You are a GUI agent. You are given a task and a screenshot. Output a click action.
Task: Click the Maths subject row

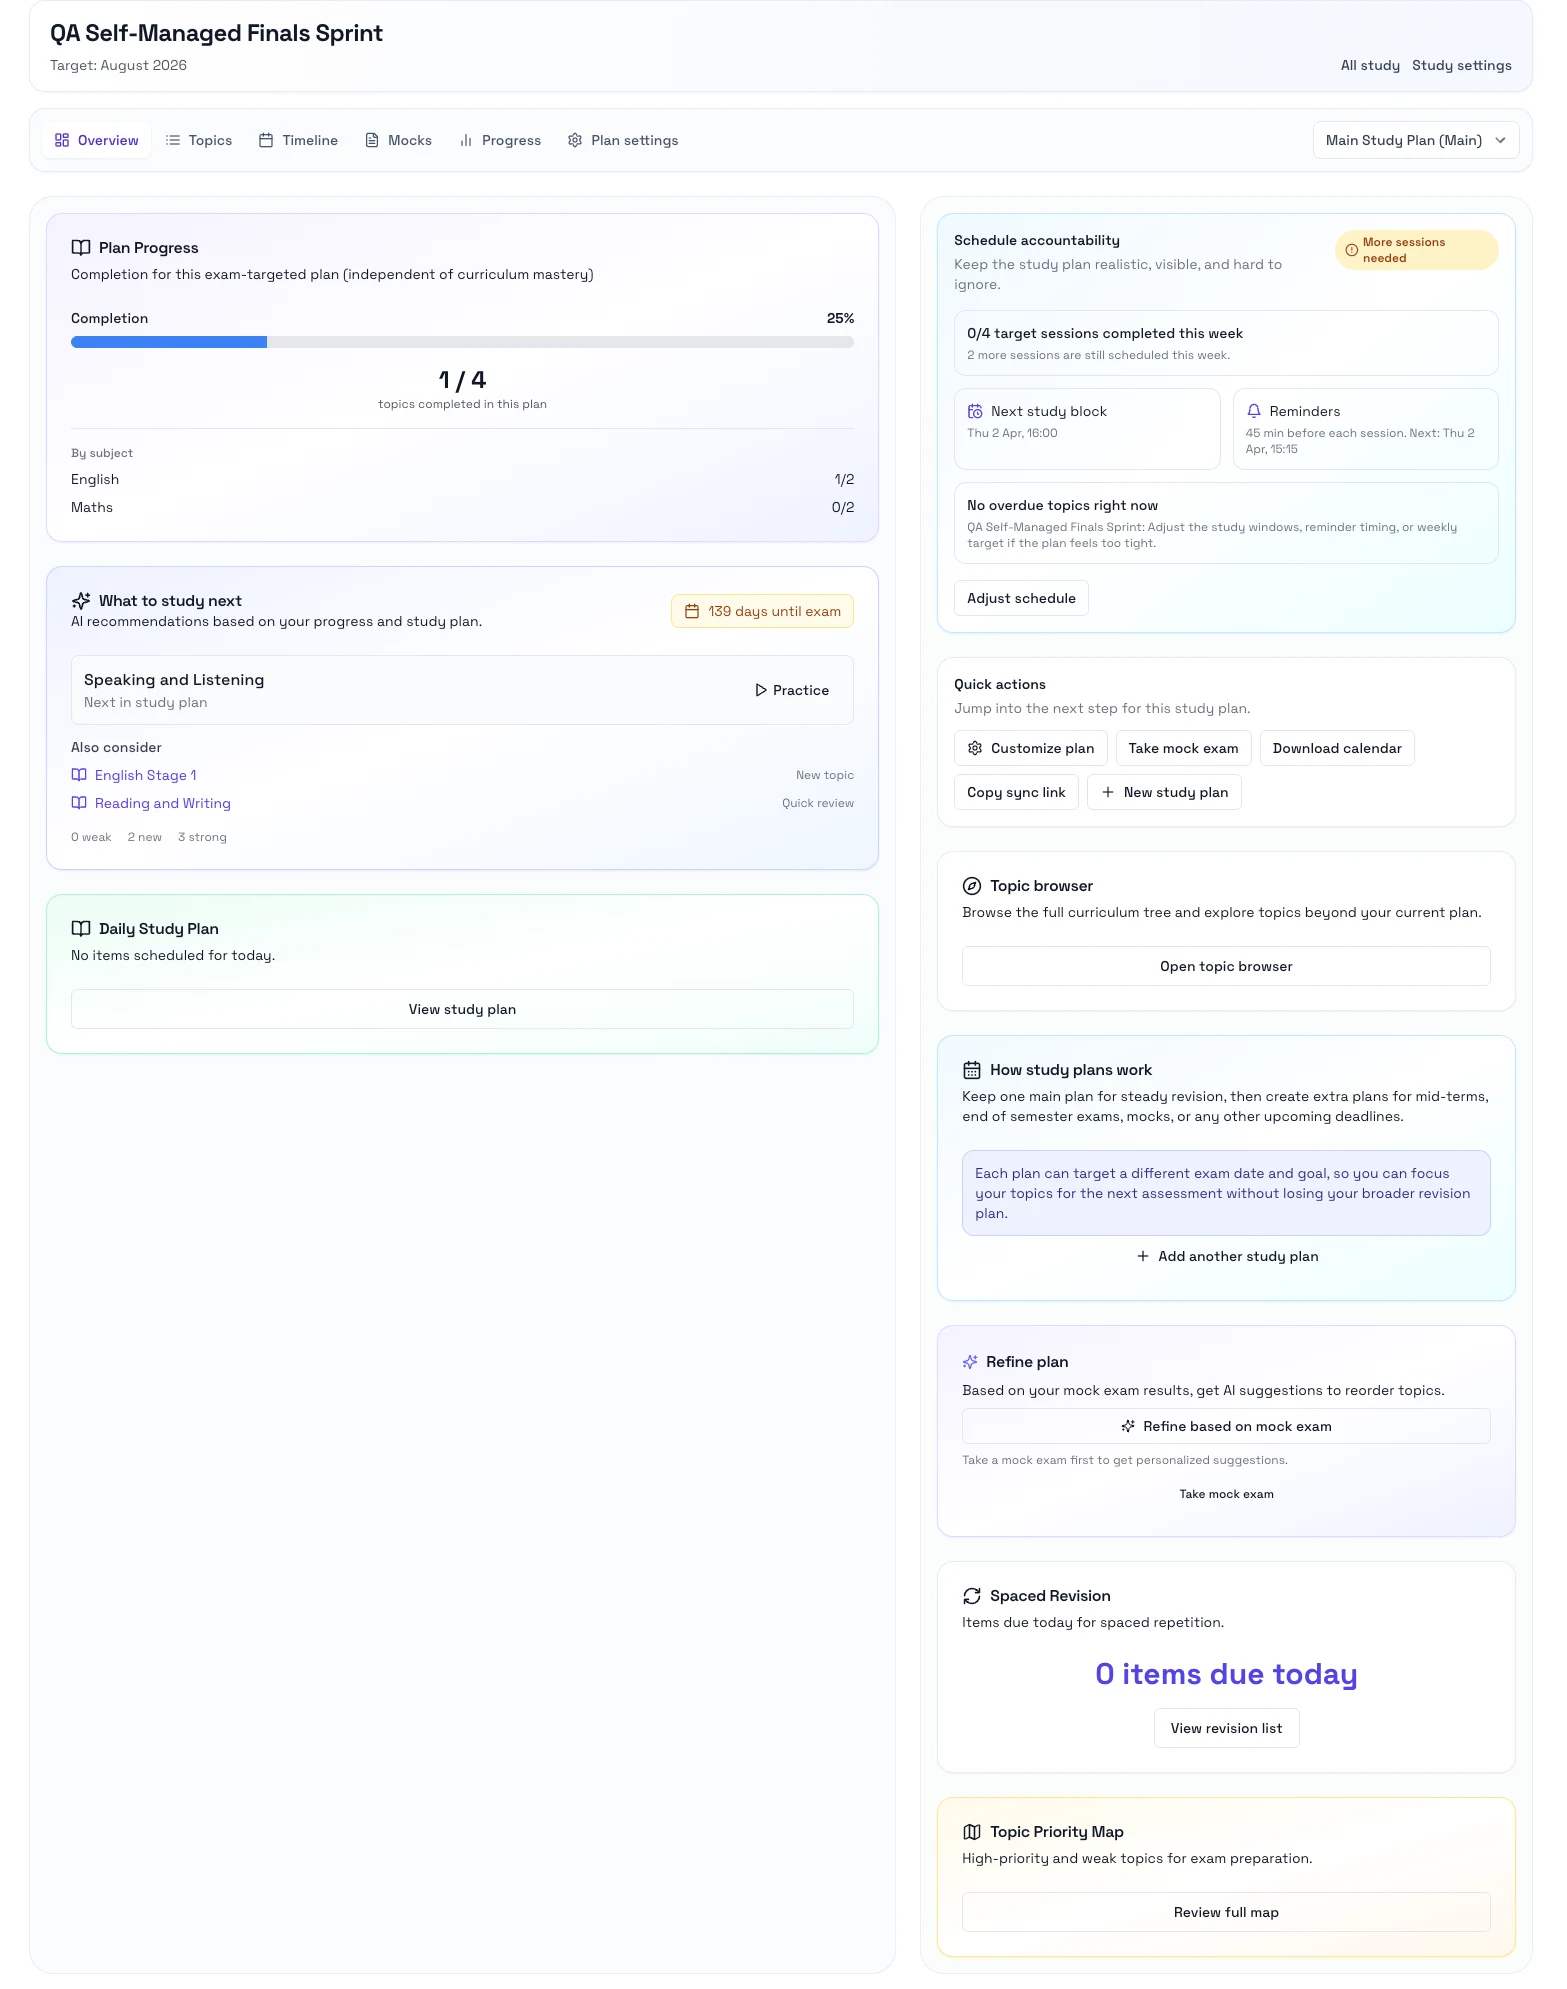point(462,508)
